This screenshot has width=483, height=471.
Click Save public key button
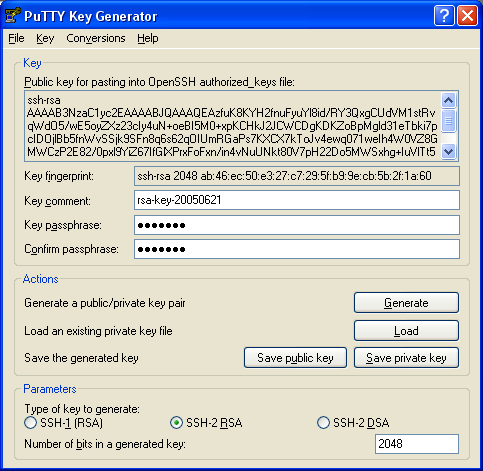[295, 358]
